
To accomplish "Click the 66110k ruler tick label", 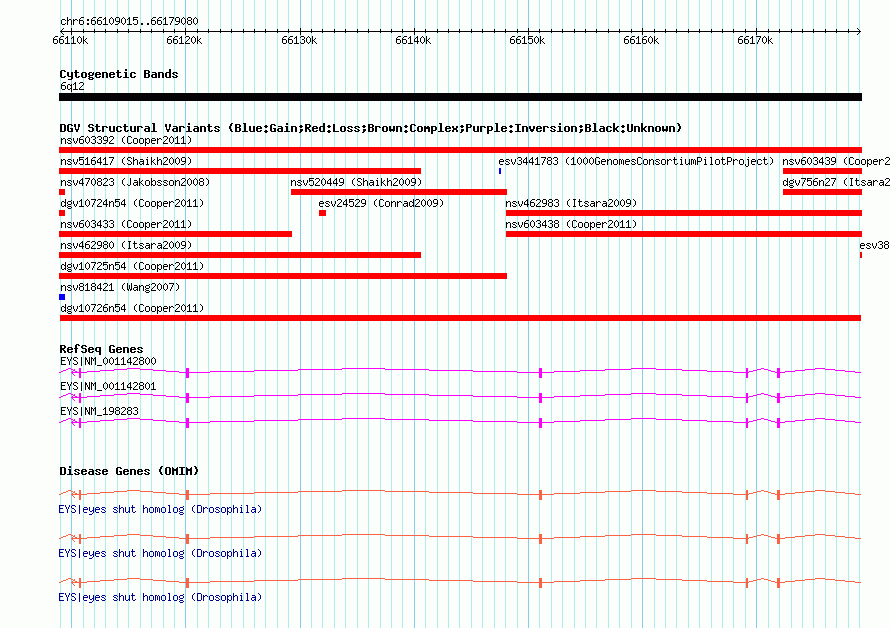I will [70, 40].
